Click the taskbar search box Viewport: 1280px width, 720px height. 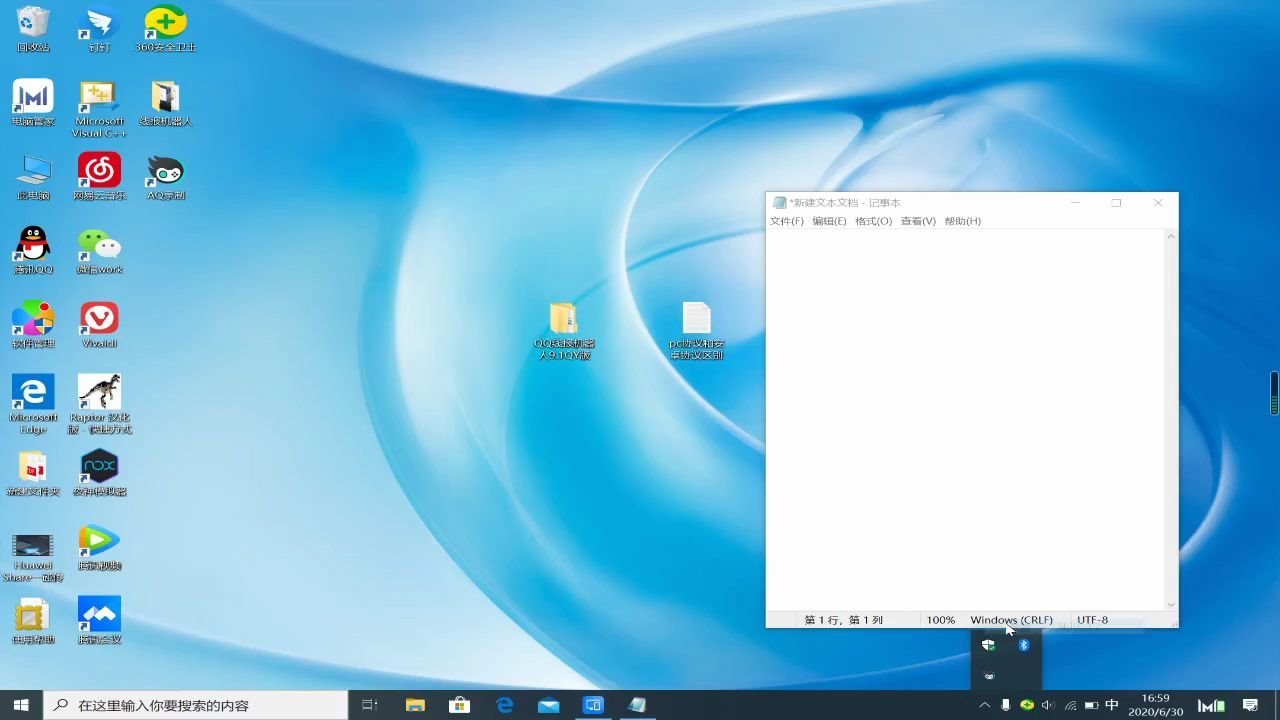pos(196,705)
